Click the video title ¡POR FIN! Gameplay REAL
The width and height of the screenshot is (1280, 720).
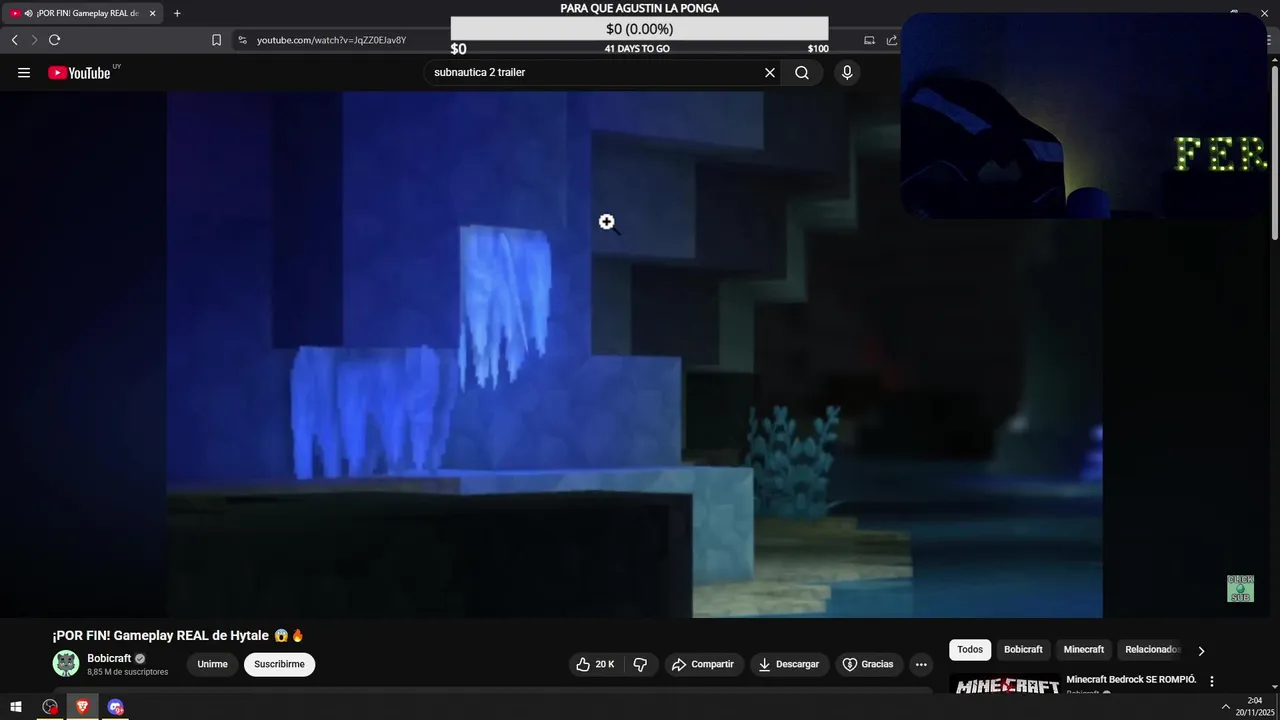pyautogui.click(x=178, y=636)
